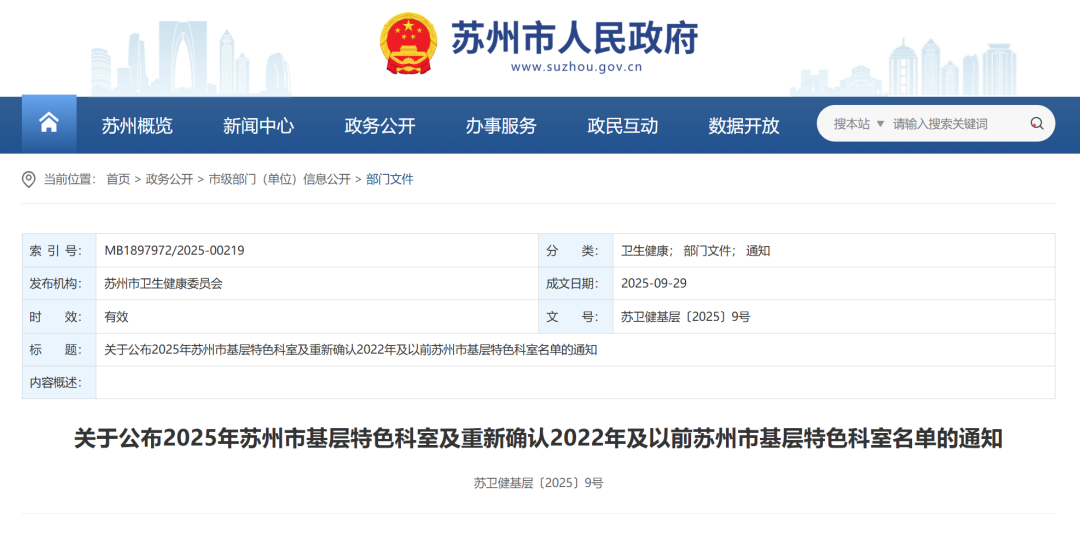The image size is (1080, 533).
Task: Open 市级部门（单位）信息公开 breadcrumb link
Action: (x=279, y=179)
